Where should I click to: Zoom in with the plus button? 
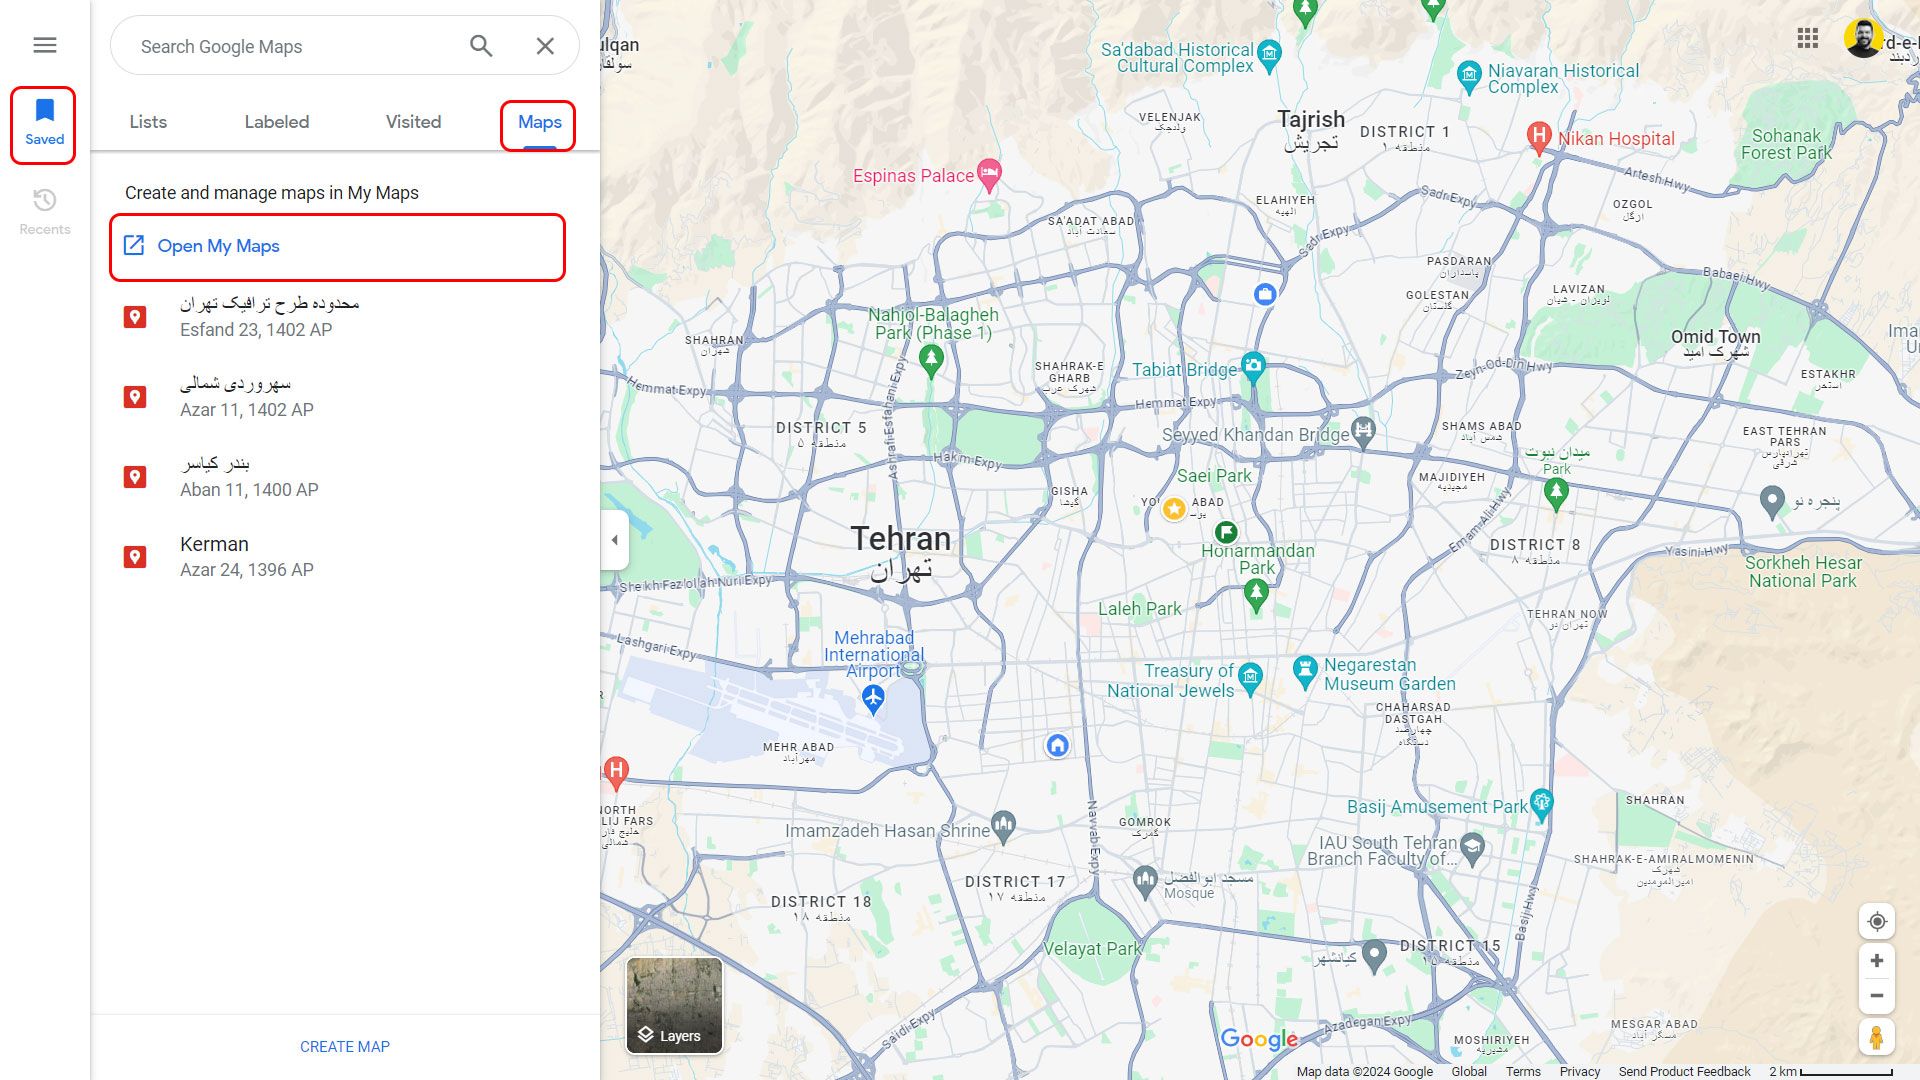[x=1877, y=960]
